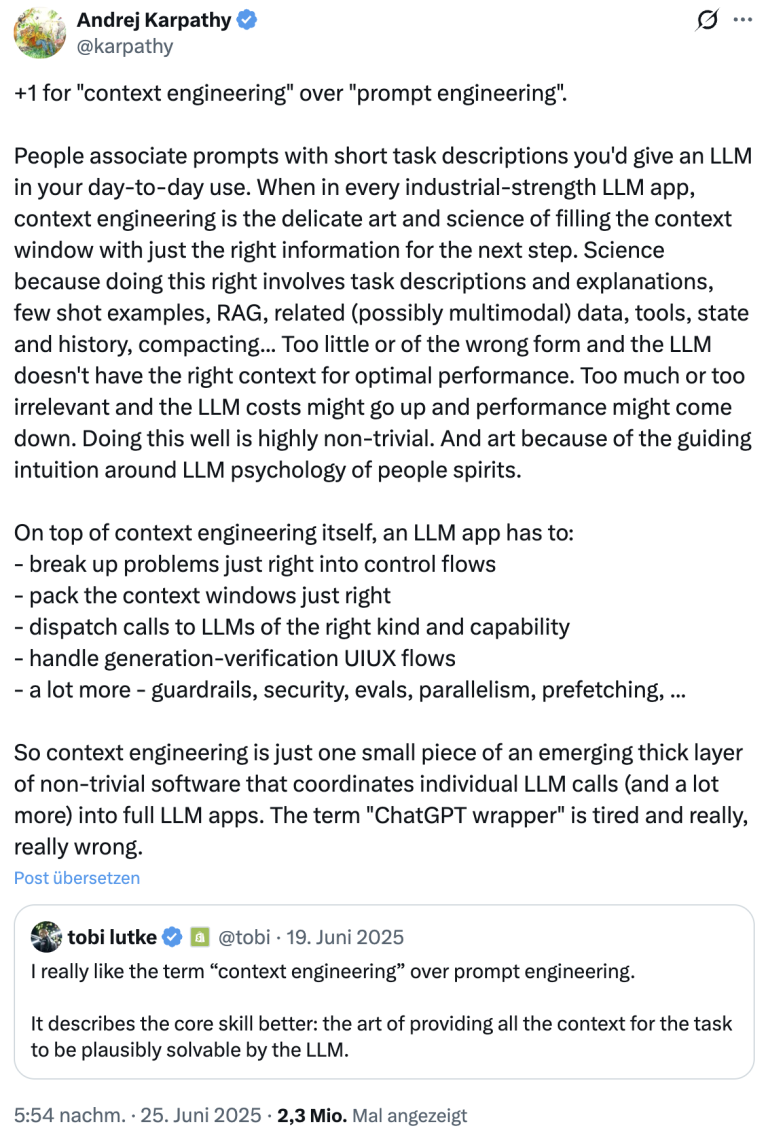Open Grok analysis for this post

(708, 18)
